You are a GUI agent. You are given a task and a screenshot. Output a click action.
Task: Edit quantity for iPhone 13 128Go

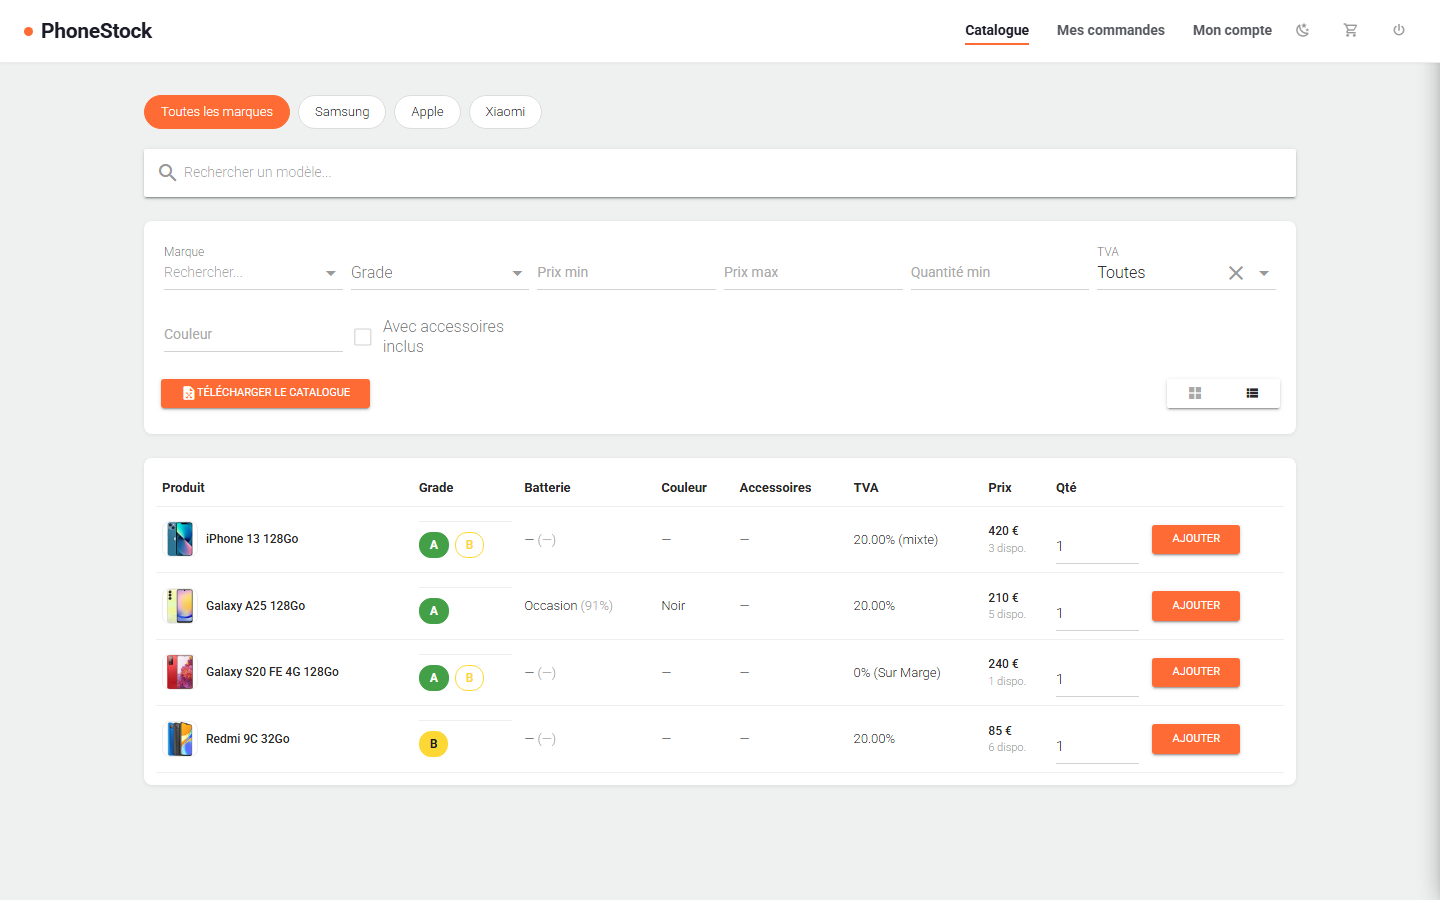click(1097, 547)
